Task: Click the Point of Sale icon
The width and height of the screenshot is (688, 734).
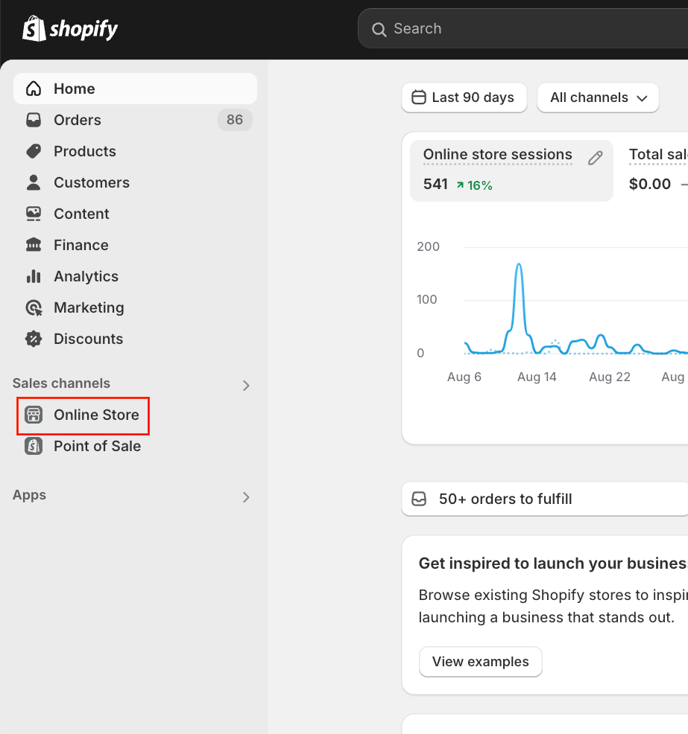Action: click(34, 446)
